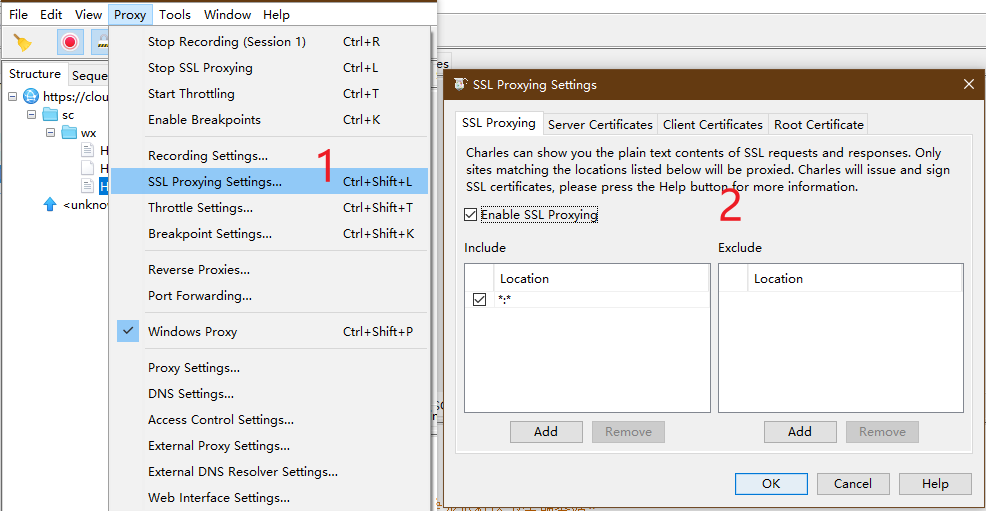
Task: Switch to the Structure tab
Action: click(35, 74)
